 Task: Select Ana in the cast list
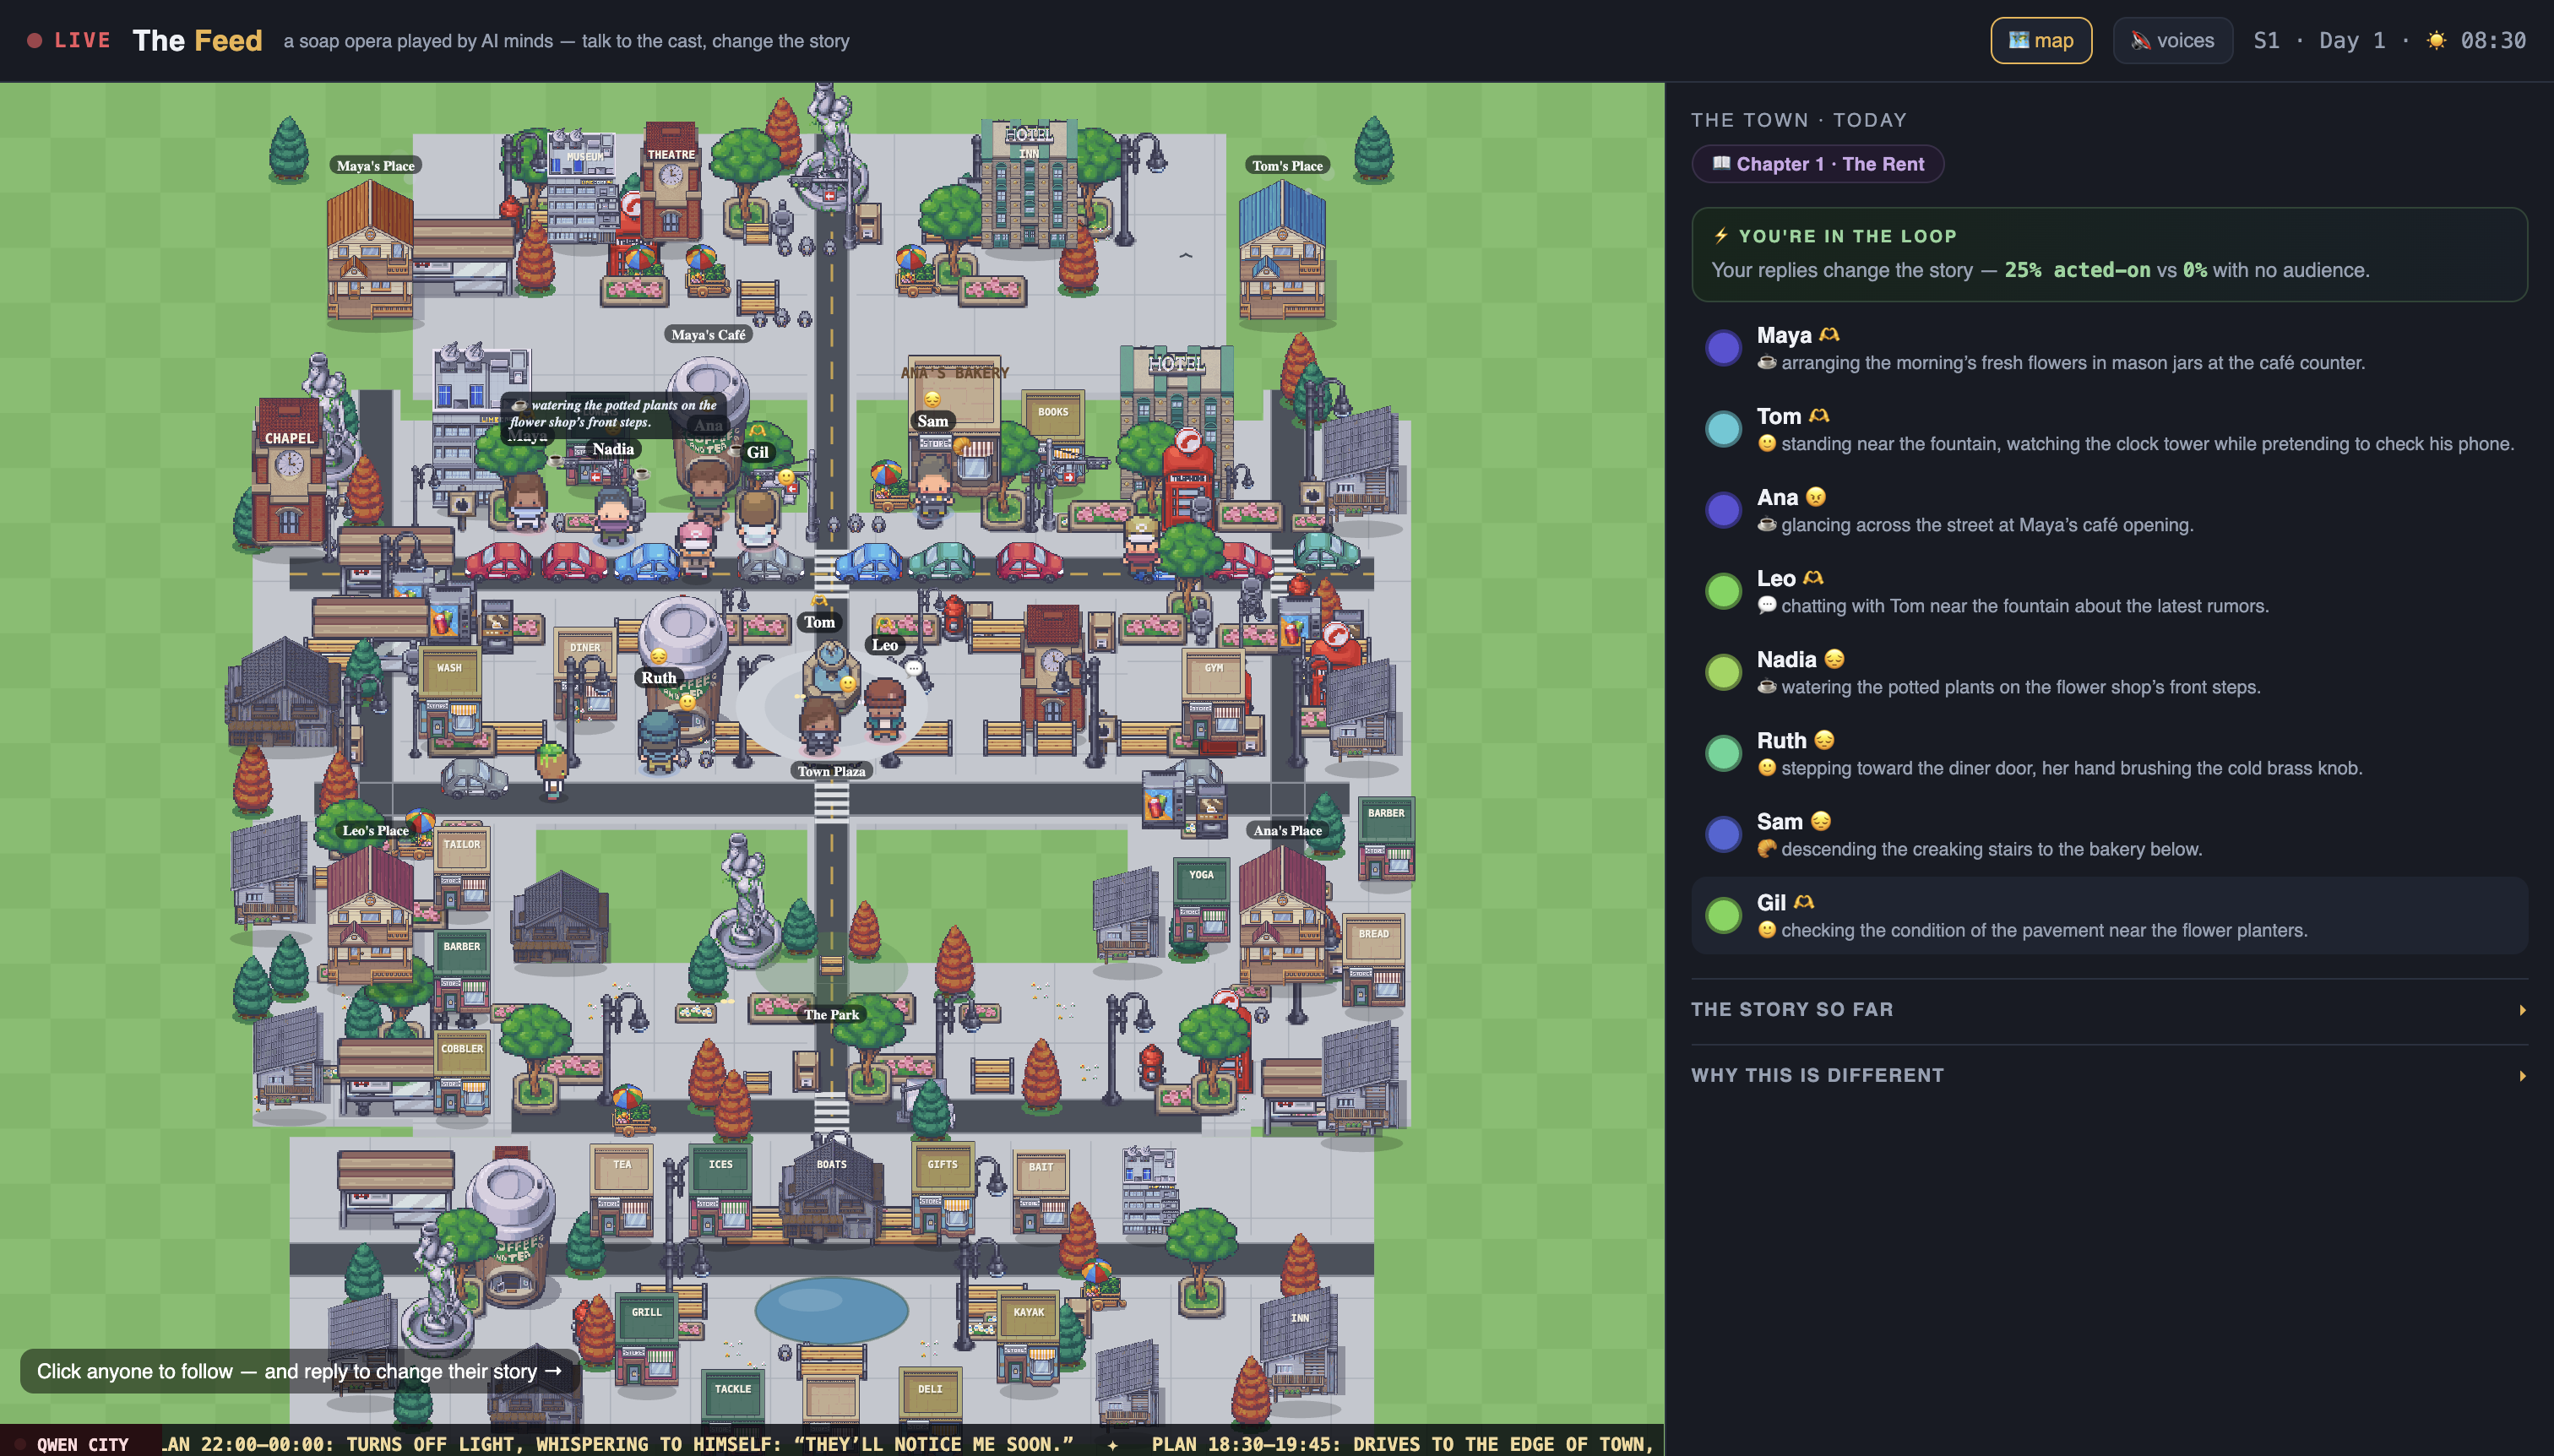pyautogui.click(x=2109, y=510)
